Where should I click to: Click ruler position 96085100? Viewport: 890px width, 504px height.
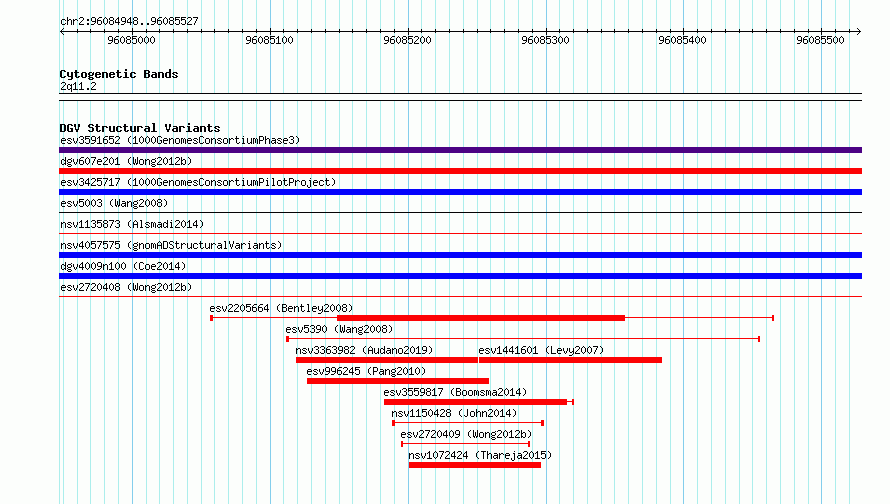269,40
